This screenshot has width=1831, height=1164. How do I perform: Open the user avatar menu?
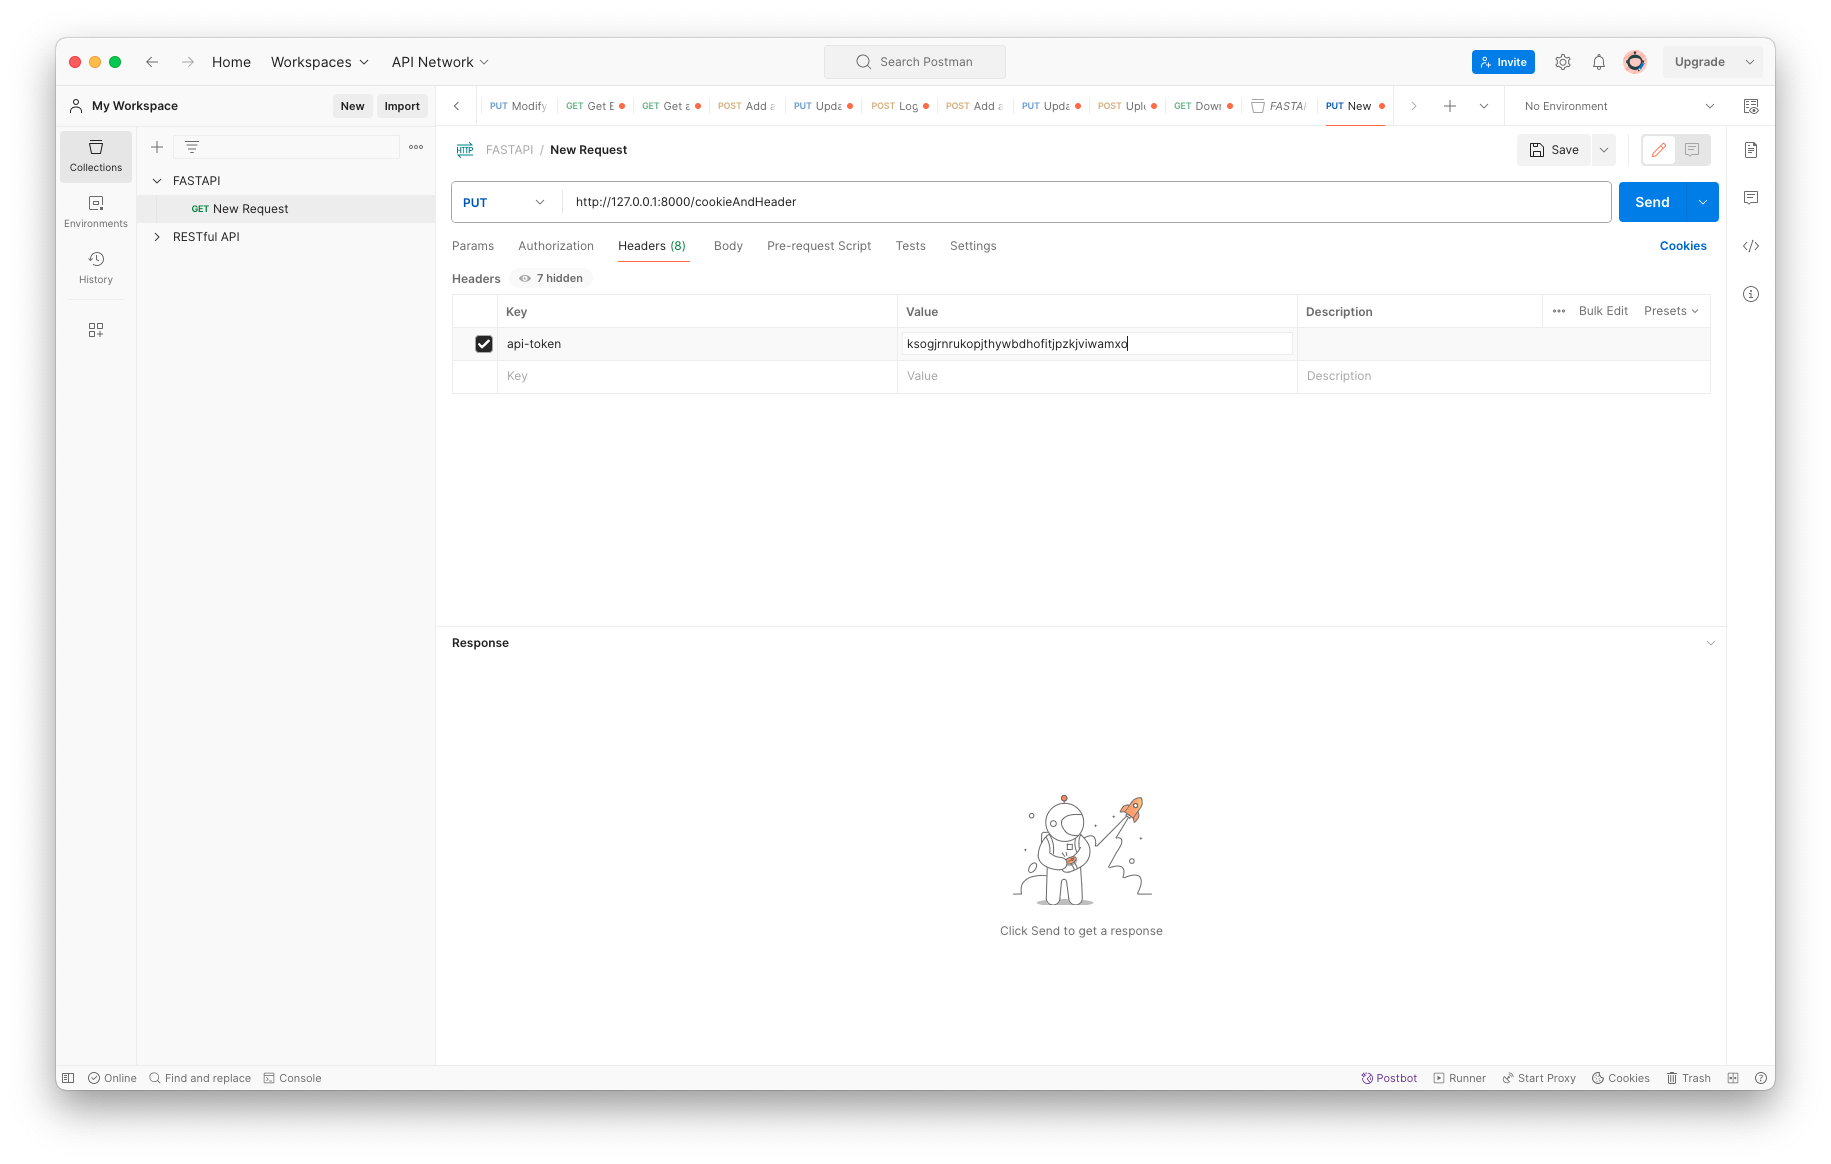(1635, 62)
